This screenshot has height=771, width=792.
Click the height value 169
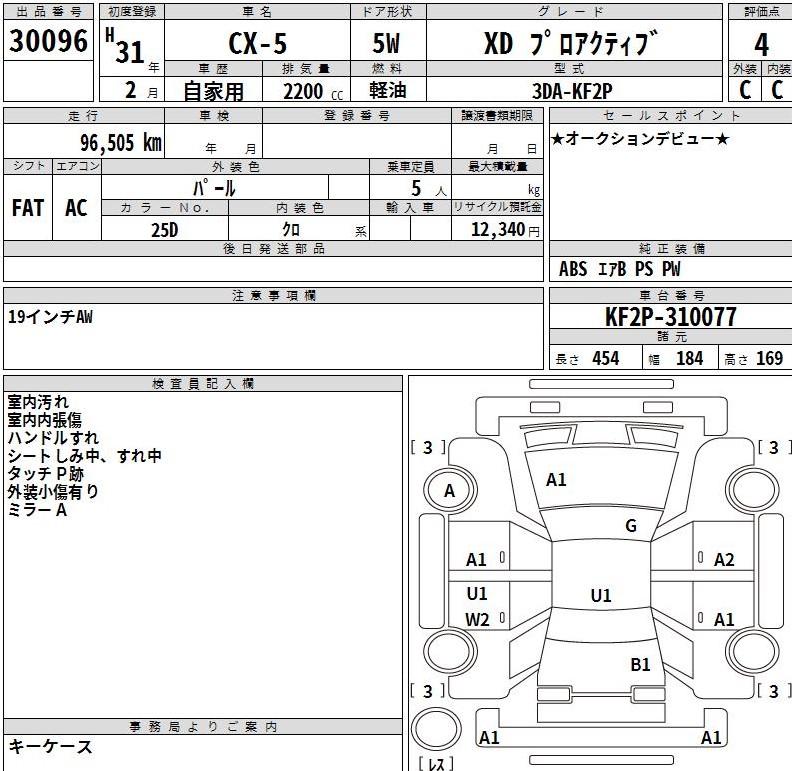[x=769, y=358]
